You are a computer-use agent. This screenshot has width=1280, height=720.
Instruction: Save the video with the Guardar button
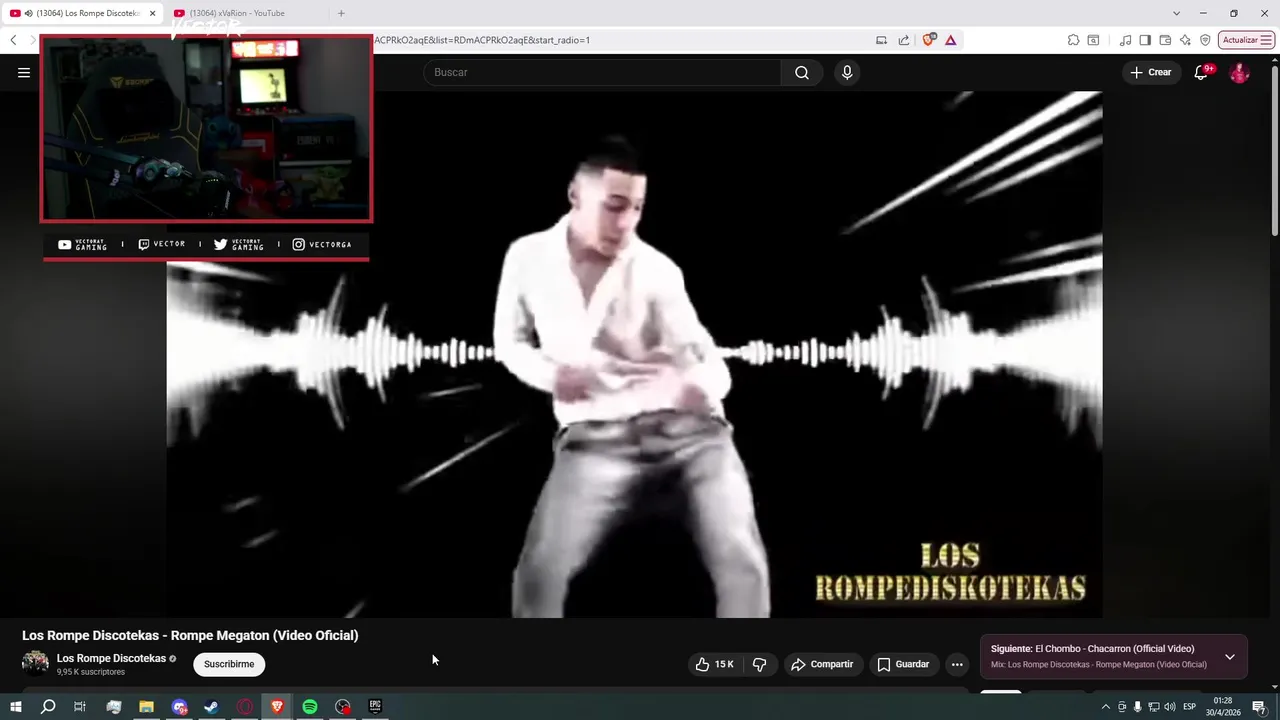[x=903, y=664]
